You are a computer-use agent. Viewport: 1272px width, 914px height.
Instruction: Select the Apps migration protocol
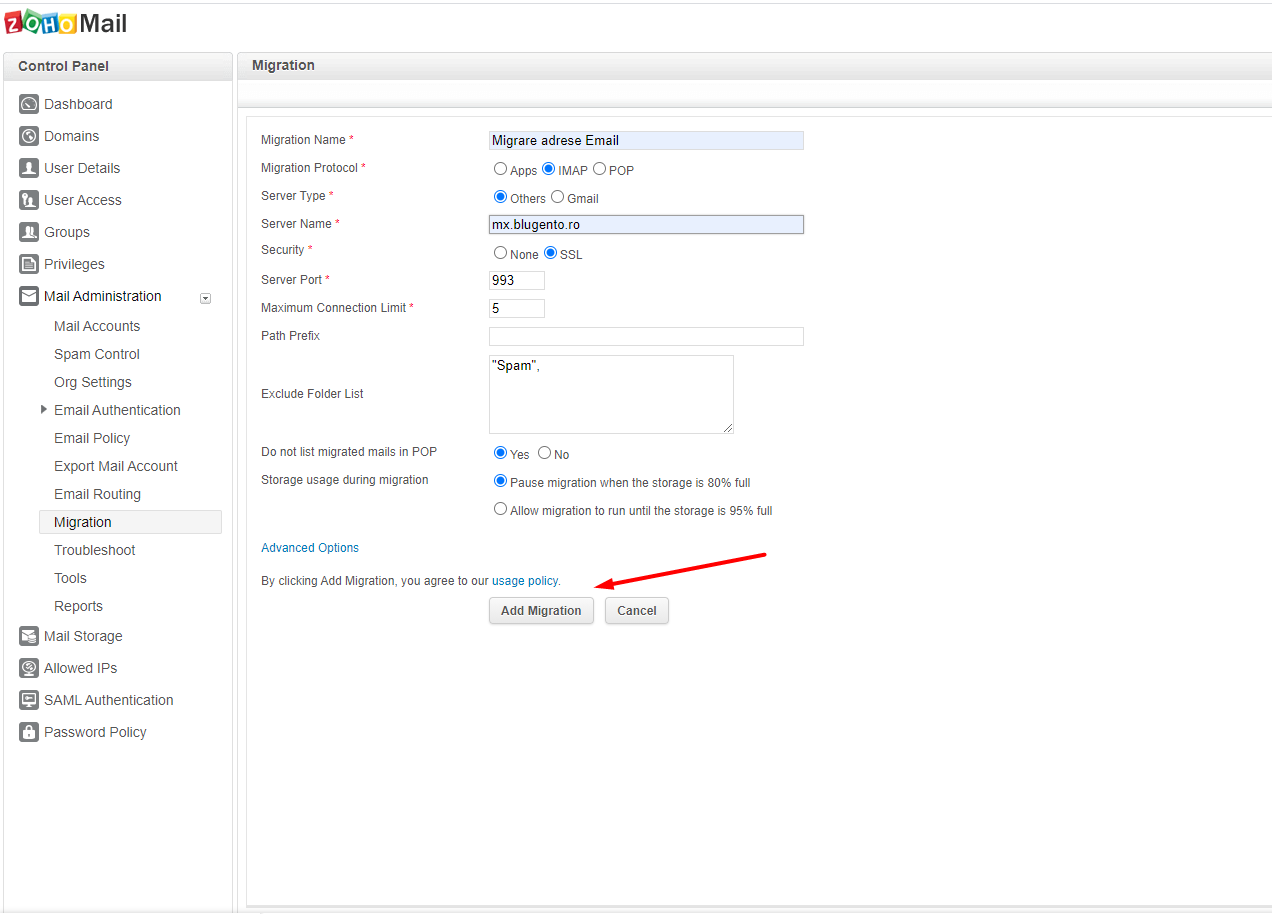click(x=500, y=169)
